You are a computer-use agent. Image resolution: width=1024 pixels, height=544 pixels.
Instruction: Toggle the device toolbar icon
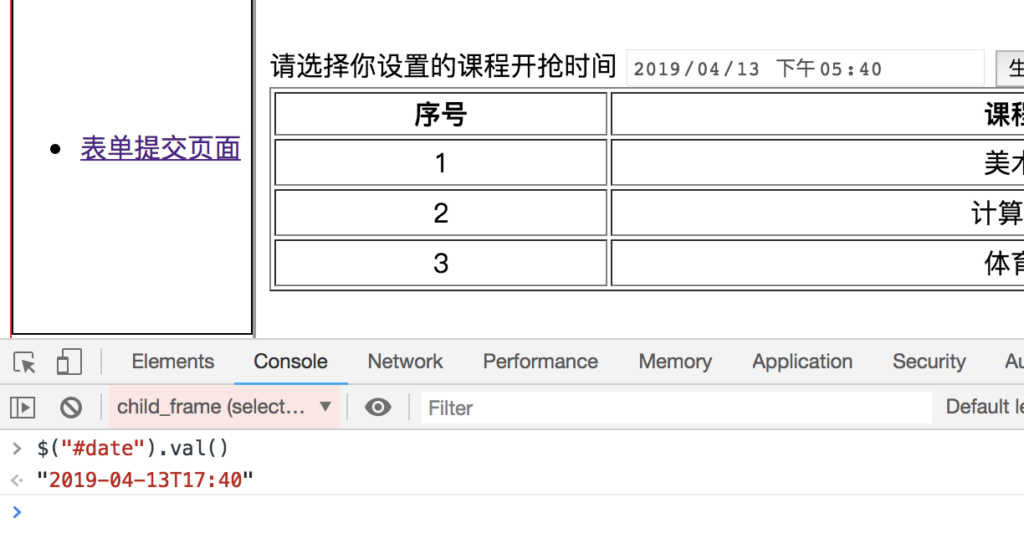pyautogui.click(x=69, y=362)
